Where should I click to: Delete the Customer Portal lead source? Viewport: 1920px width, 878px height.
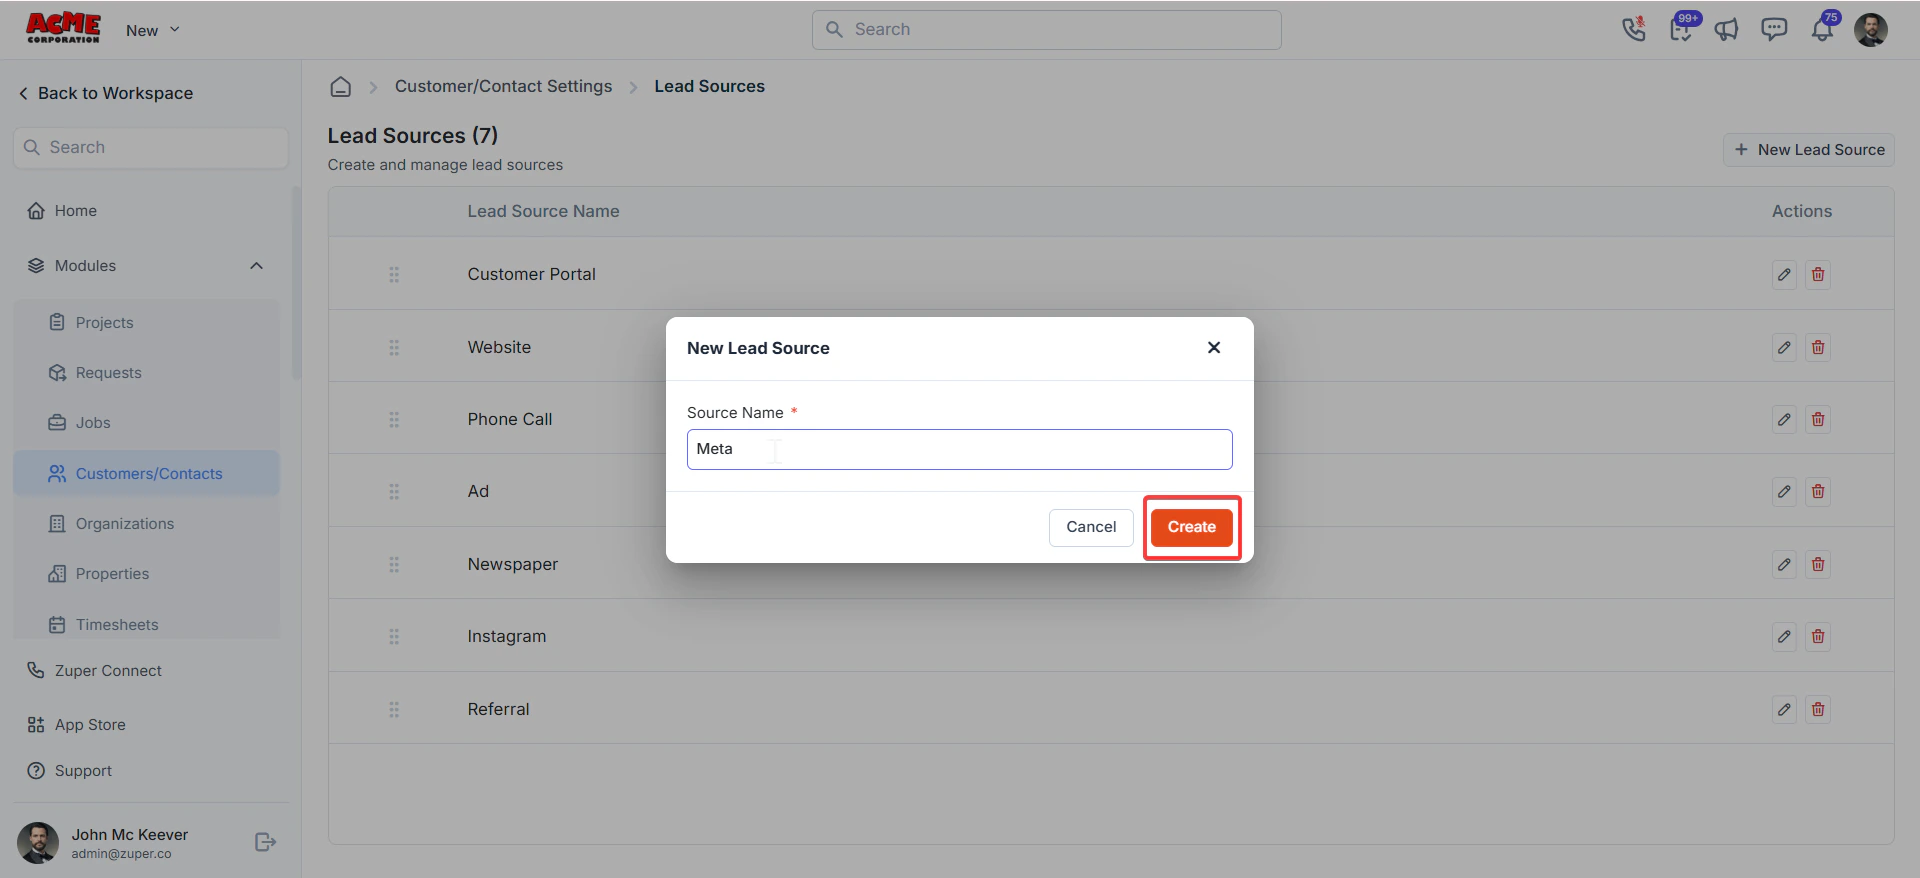click(1818, 274)
